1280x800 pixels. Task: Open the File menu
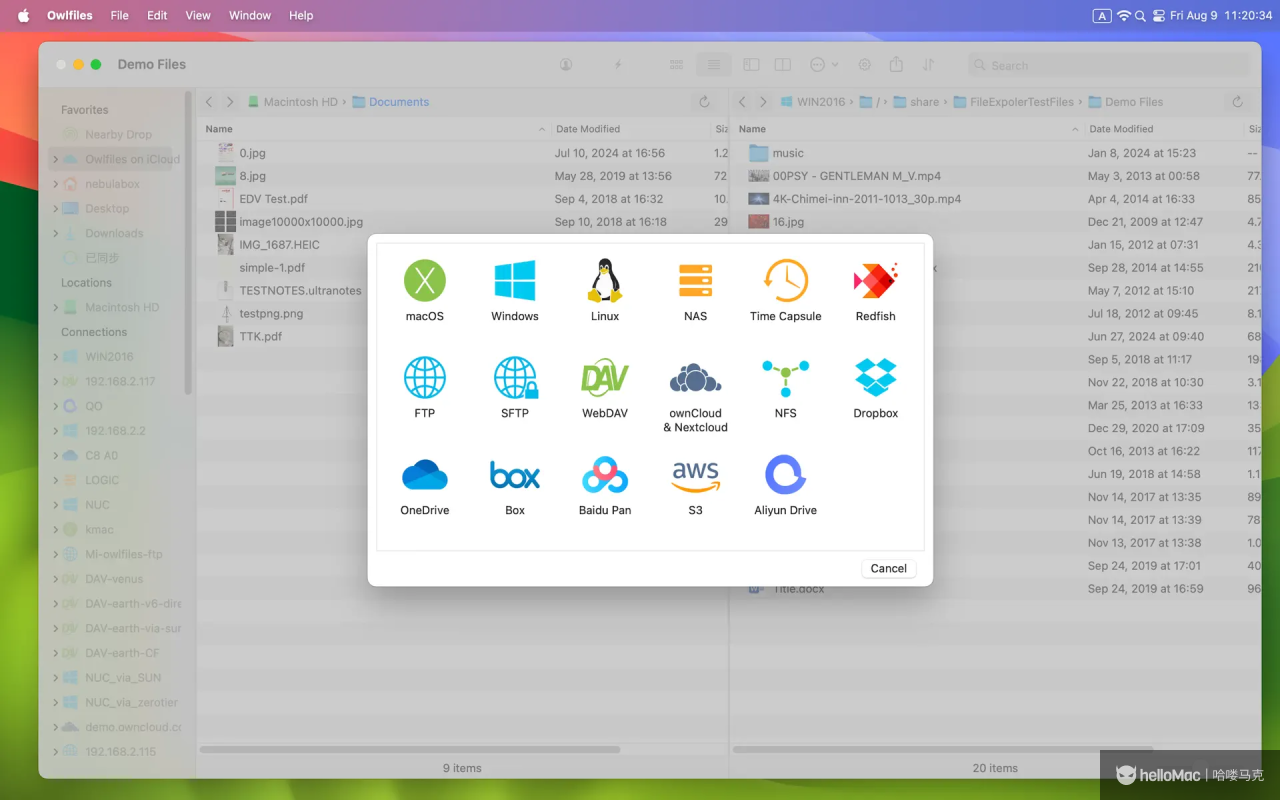click(x=119, y=15)
